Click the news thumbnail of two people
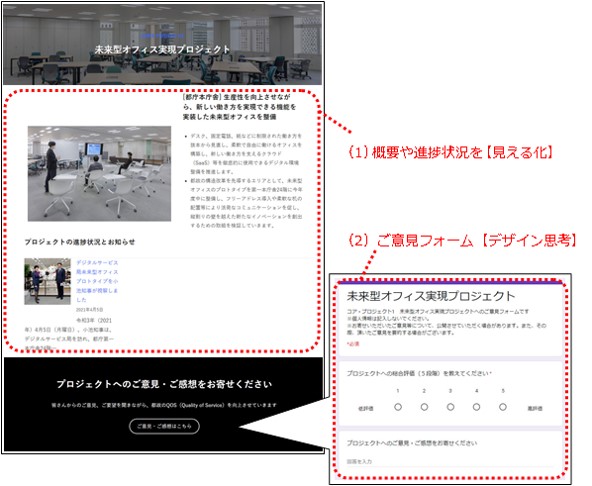The image size is (592, 486). click(x=48, y=281)
